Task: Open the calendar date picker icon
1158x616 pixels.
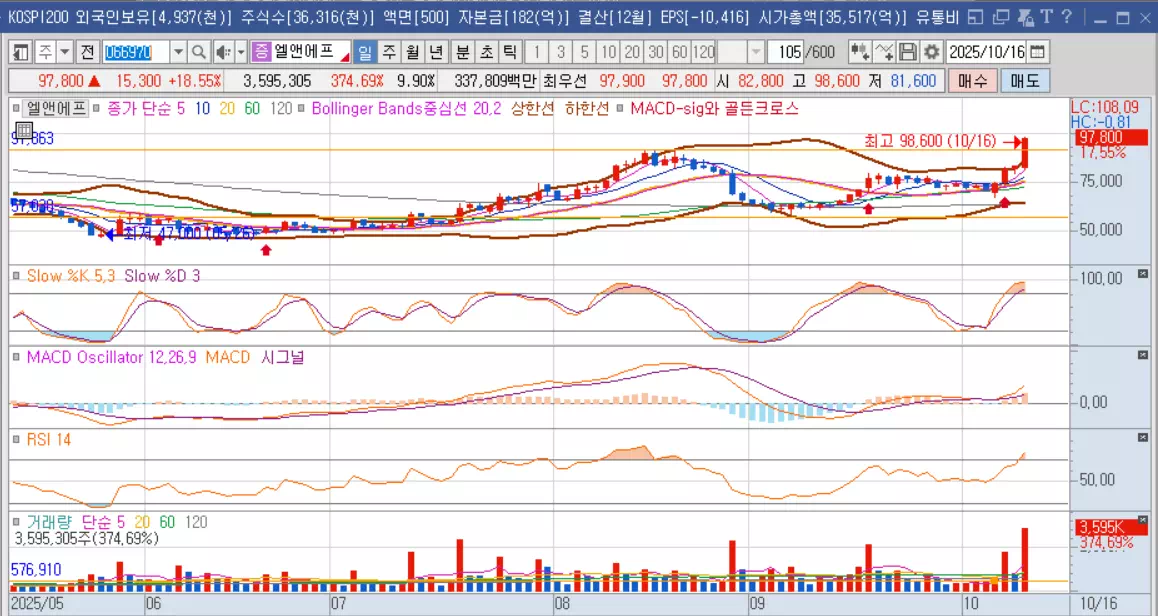Action: coord(1038,52)
